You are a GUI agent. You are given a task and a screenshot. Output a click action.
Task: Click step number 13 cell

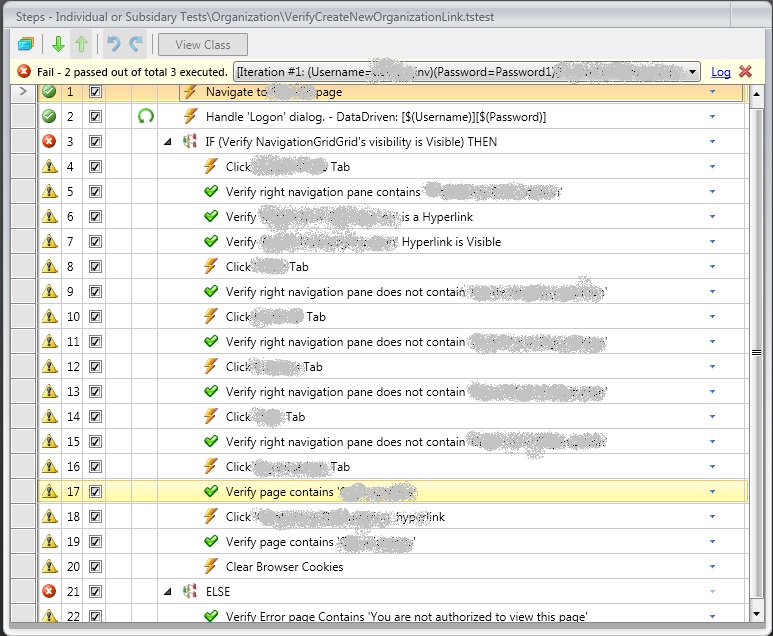(x=73, y=391)
